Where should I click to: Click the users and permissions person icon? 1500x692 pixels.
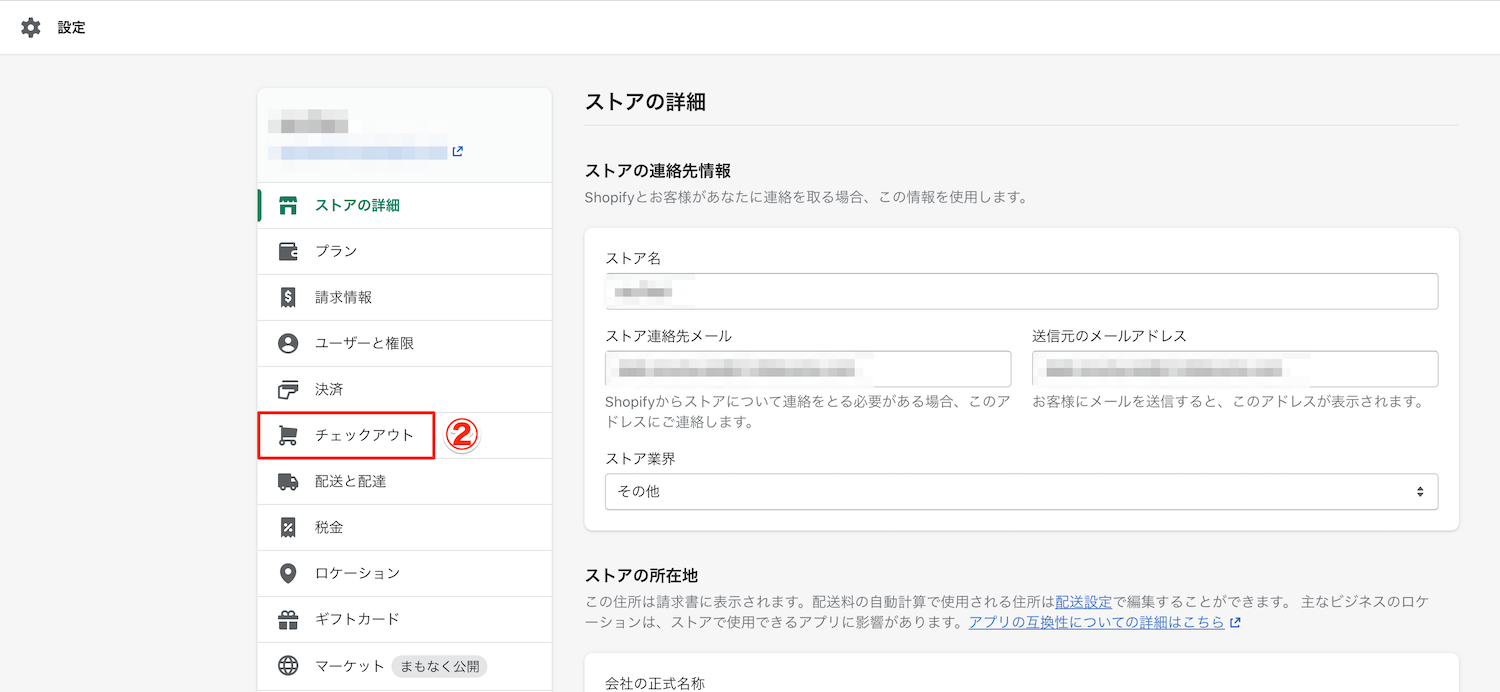(x=288, y=344)
